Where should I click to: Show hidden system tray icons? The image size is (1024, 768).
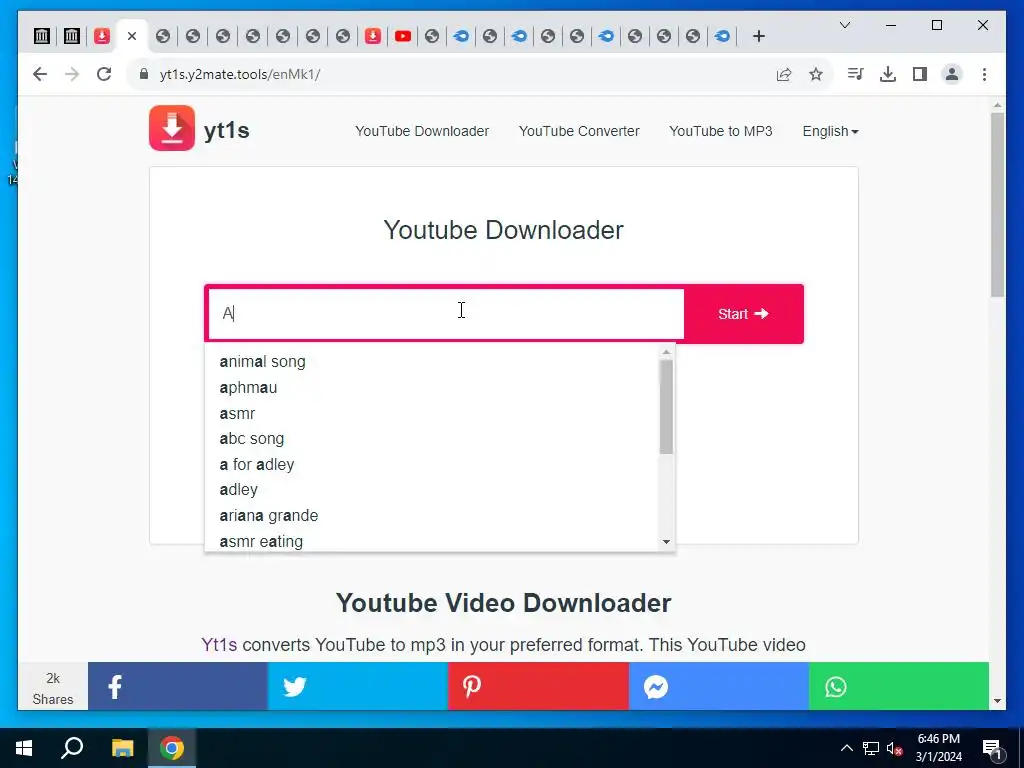pyautogui.click(x=846, y=748)
